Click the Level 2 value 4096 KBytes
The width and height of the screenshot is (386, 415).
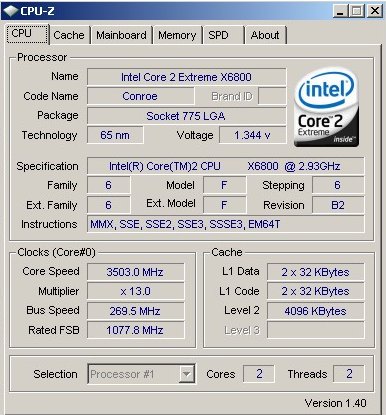pos(315,311)
